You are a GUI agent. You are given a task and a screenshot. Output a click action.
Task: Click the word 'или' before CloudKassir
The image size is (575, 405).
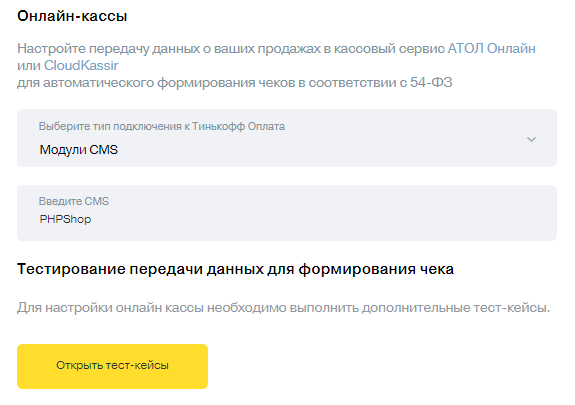[x=29, y=66]
